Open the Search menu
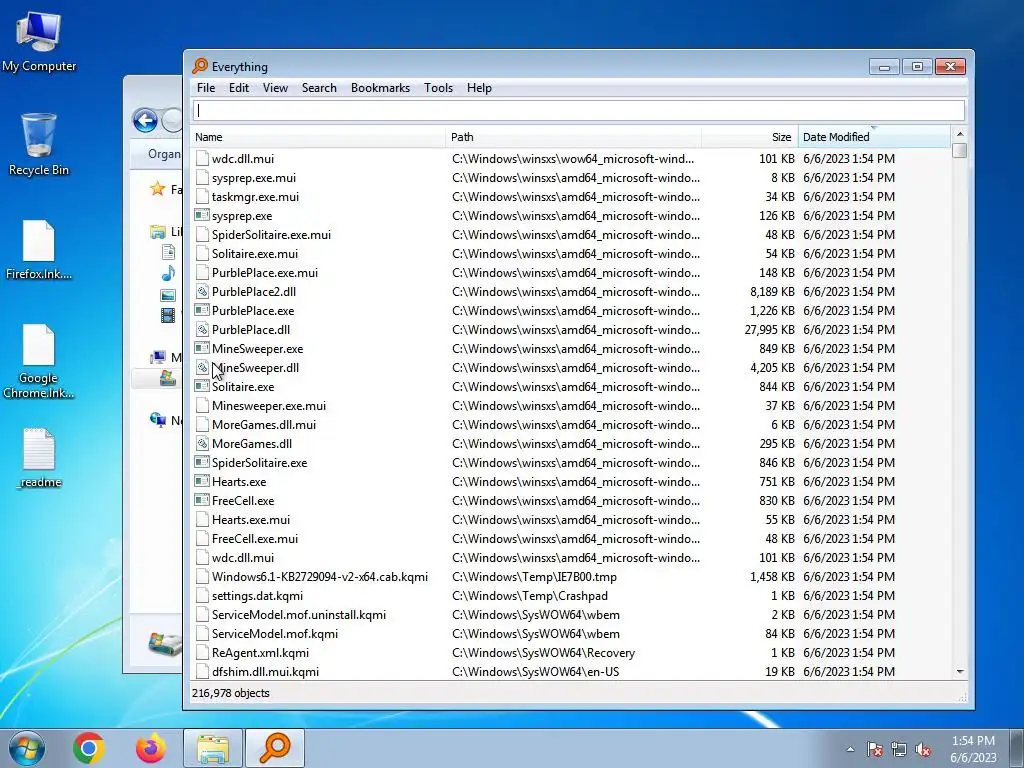This screenshot has width=1024, height=768. click(319, 88)
